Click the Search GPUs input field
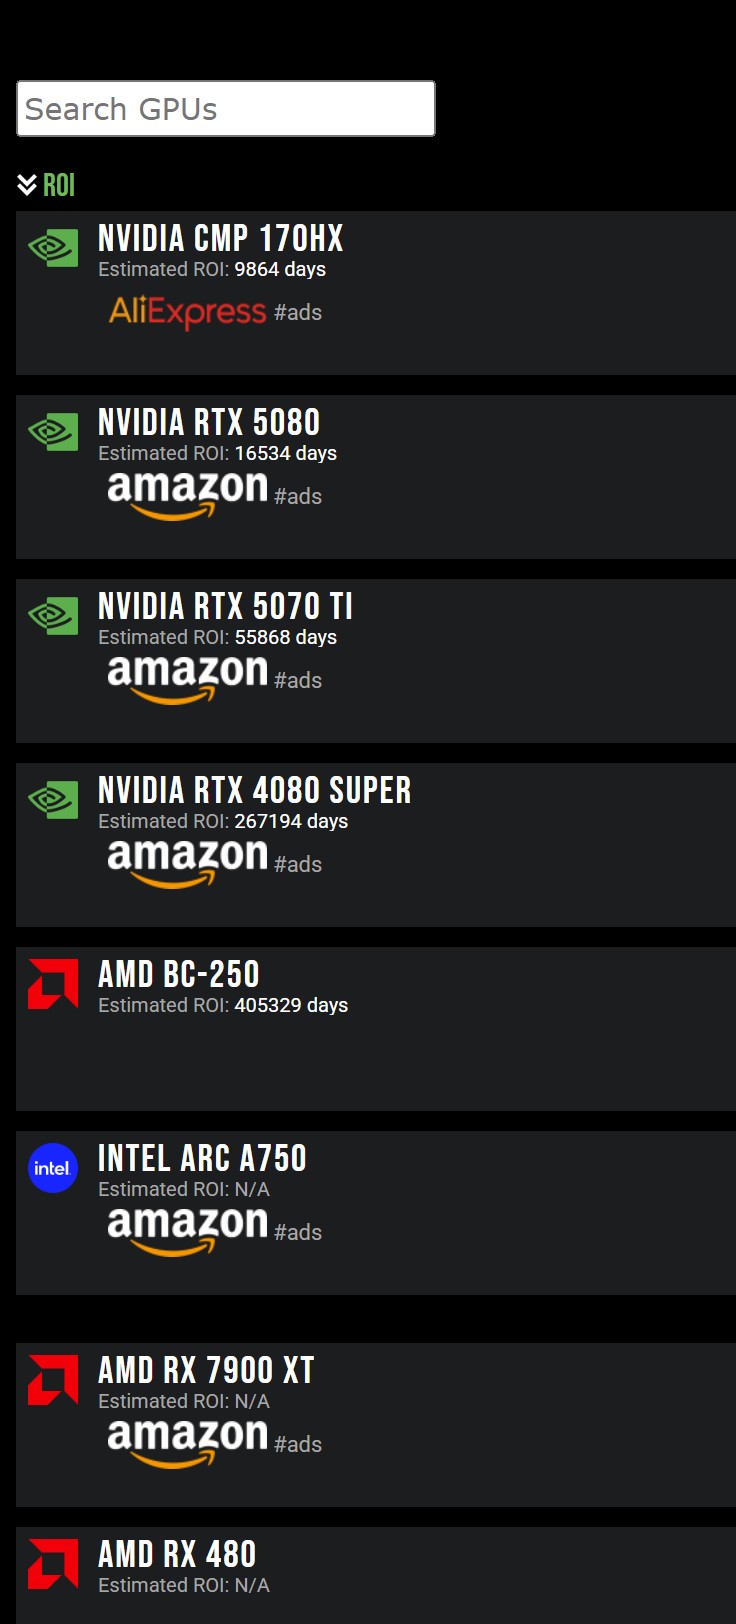The width and height of the screenshot is (736, 1624). [226, 109]
